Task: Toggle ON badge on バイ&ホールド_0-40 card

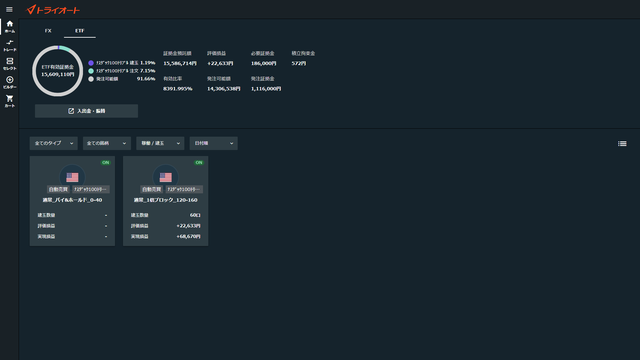Action: 106,162
